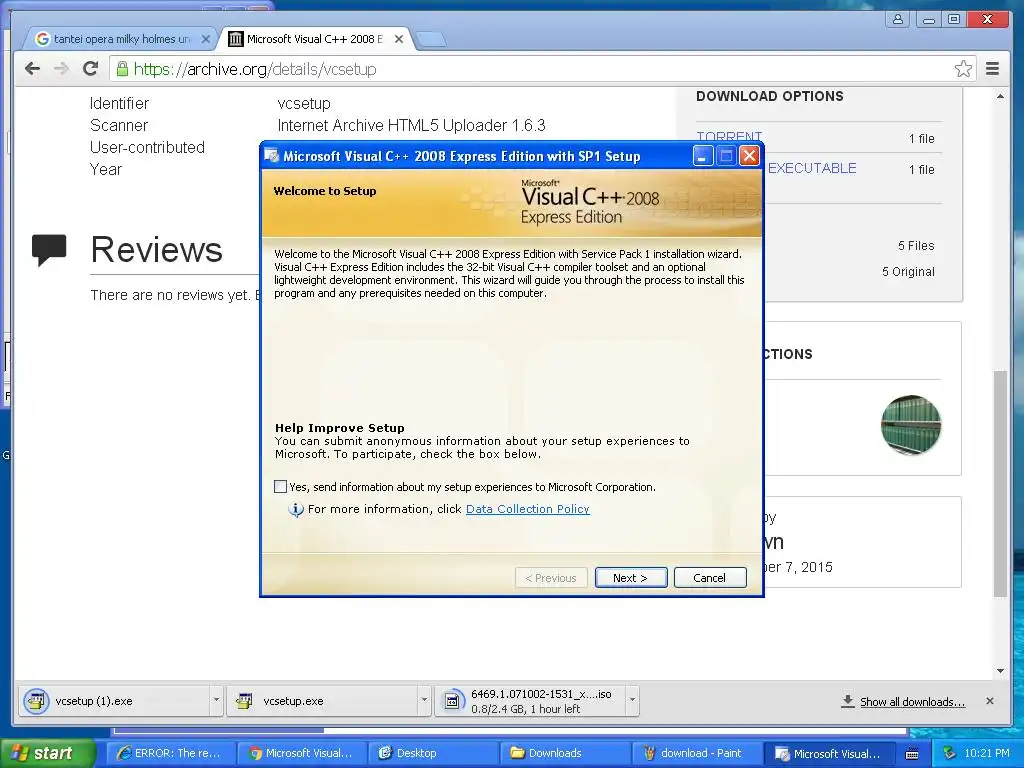Enable sending setup experiences to Microsoft
This screenshot has width=1024, height=768.
[280, 487]
